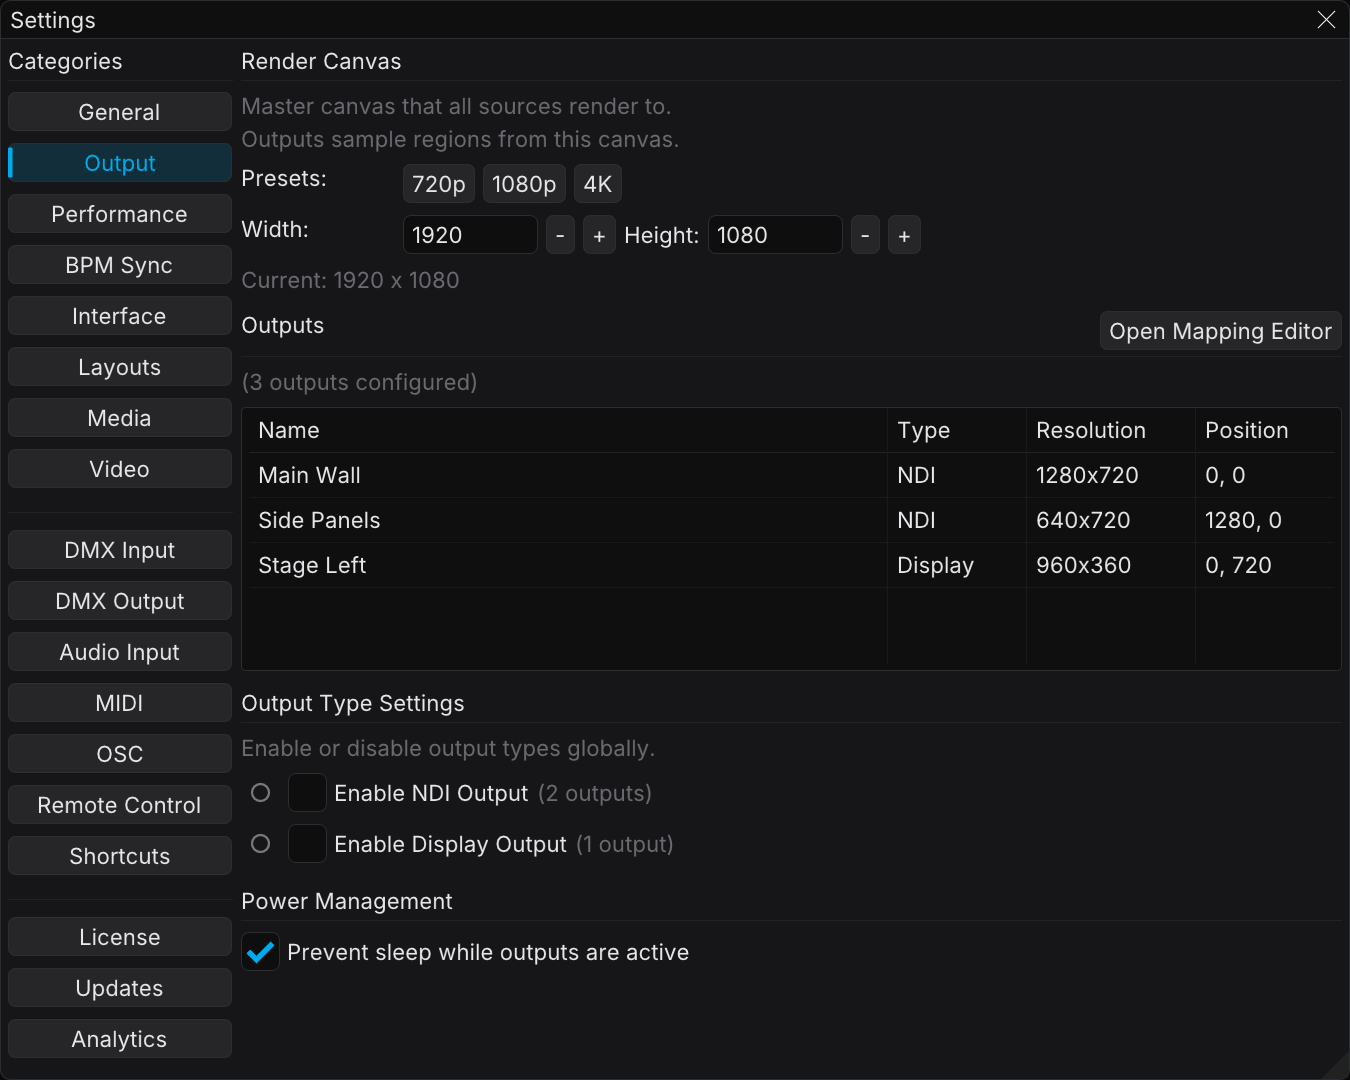Click the Width input field
The height and width of the screenshot is (1080, 1350).
coord(470,235)
